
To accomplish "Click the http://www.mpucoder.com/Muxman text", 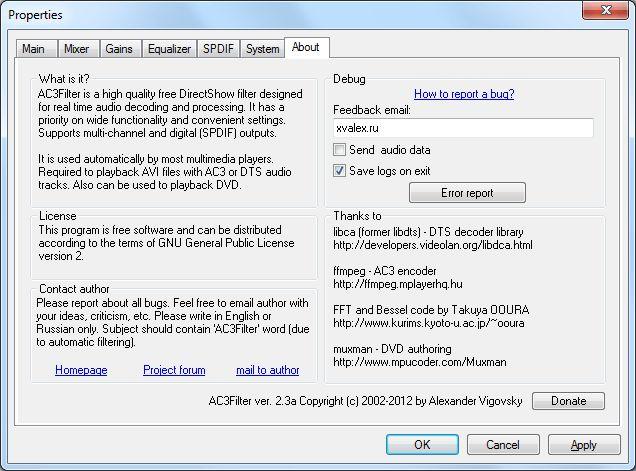I will 420,362.
